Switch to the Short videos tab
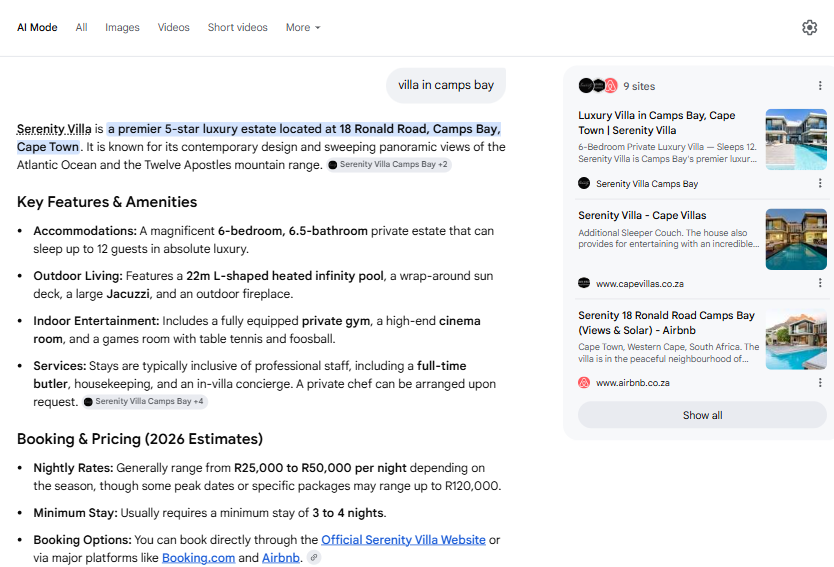 coord(238,27)
